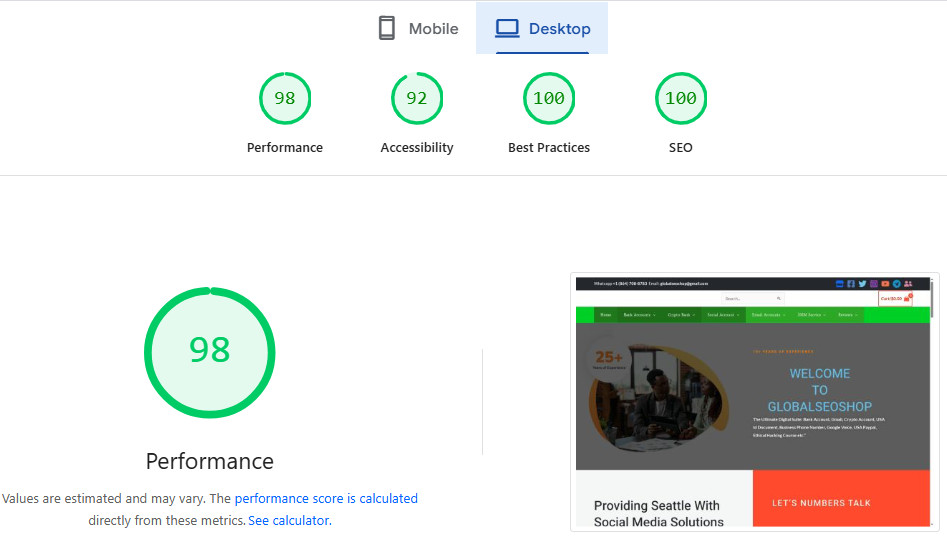This screenshot has width=947, height=545.
Task: Click the Best Practices label
Action: point(549,147)
